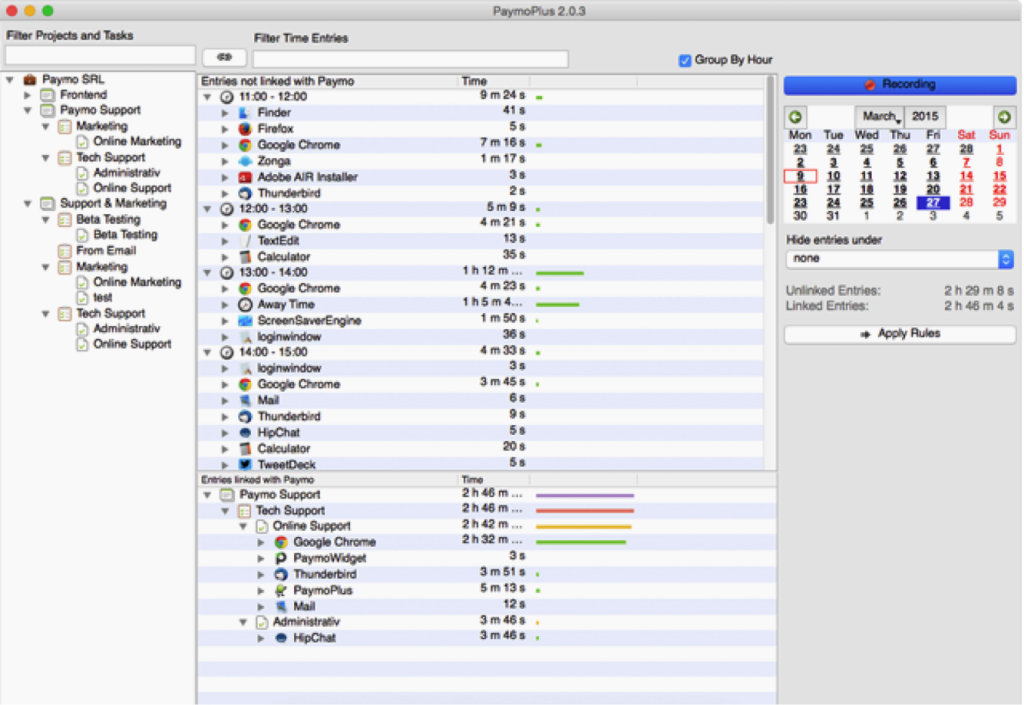The height and width of the screenshot is (705, 1024).
Task: Click the PaymoPlus app icon
Action: [x=281, y=590]
